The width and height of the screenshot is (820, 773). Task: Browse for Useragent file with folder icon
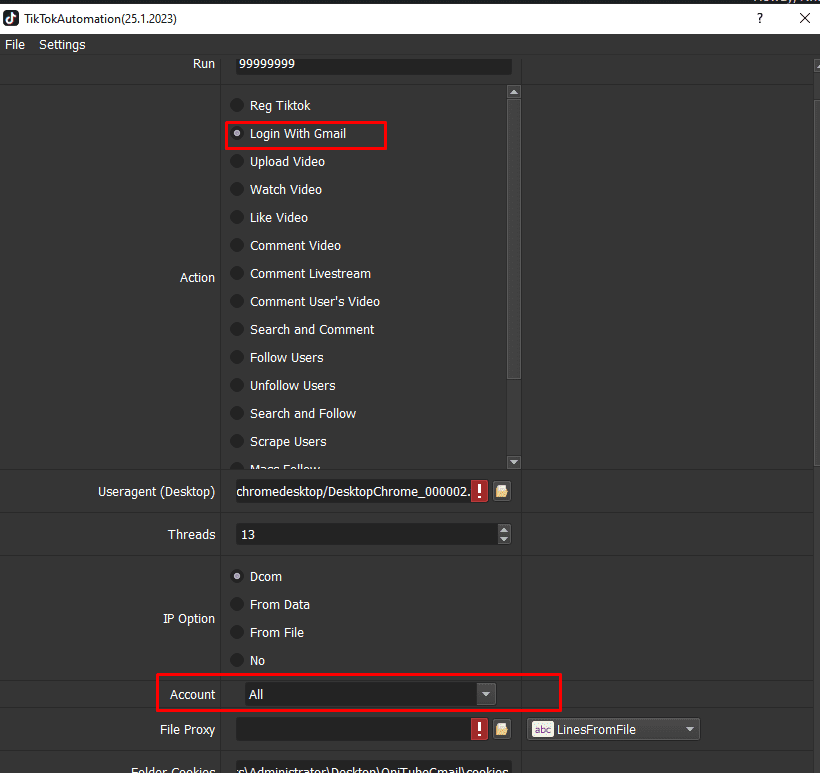(x=502, y=491)
